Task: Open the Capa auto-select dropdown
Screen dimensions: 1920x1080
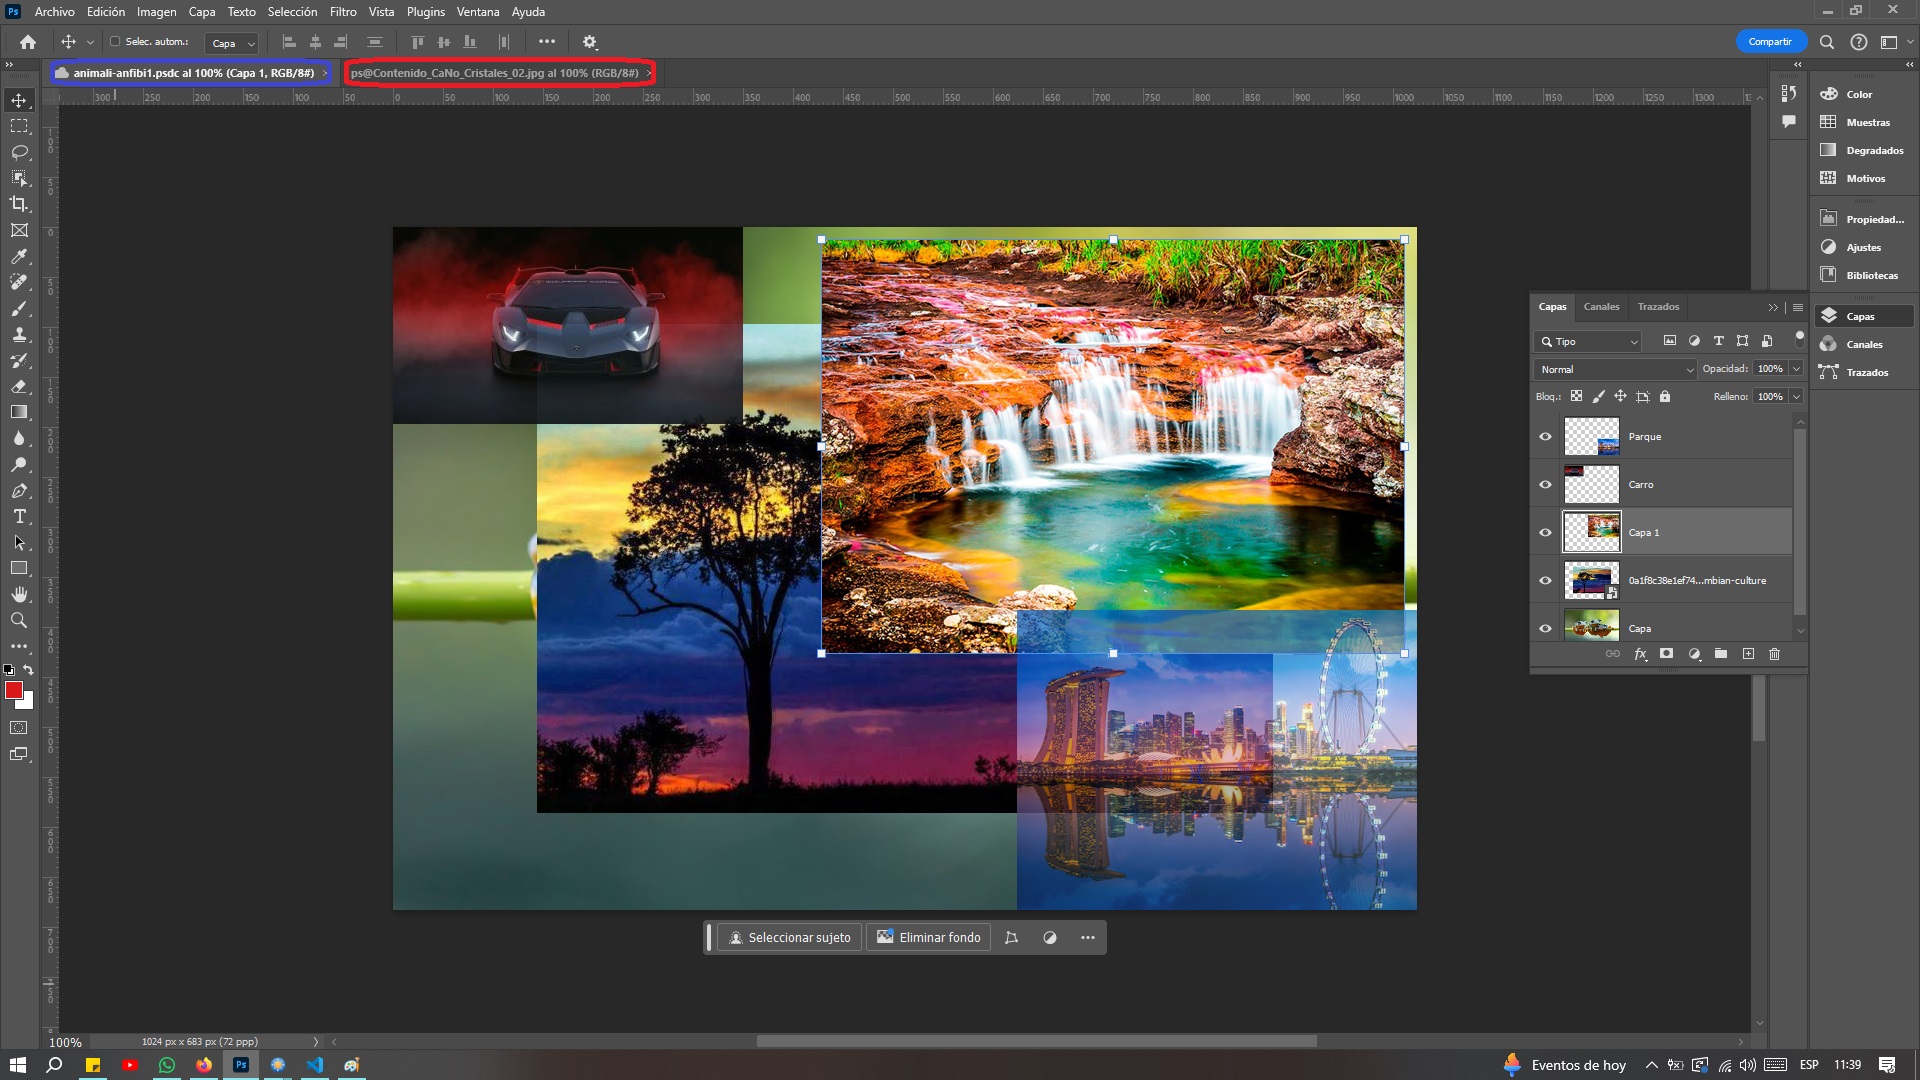Action: 232,43
